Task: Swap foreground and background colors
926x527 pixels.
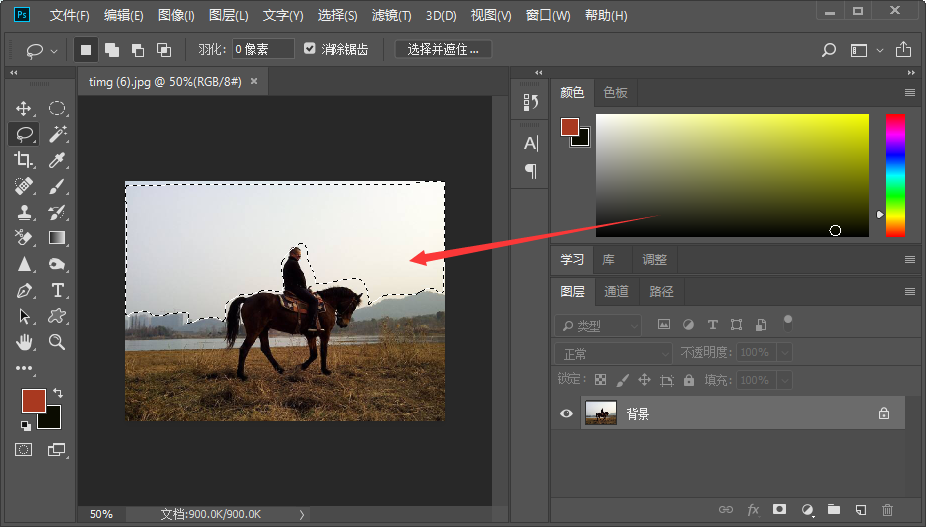Action: point(57,392)
